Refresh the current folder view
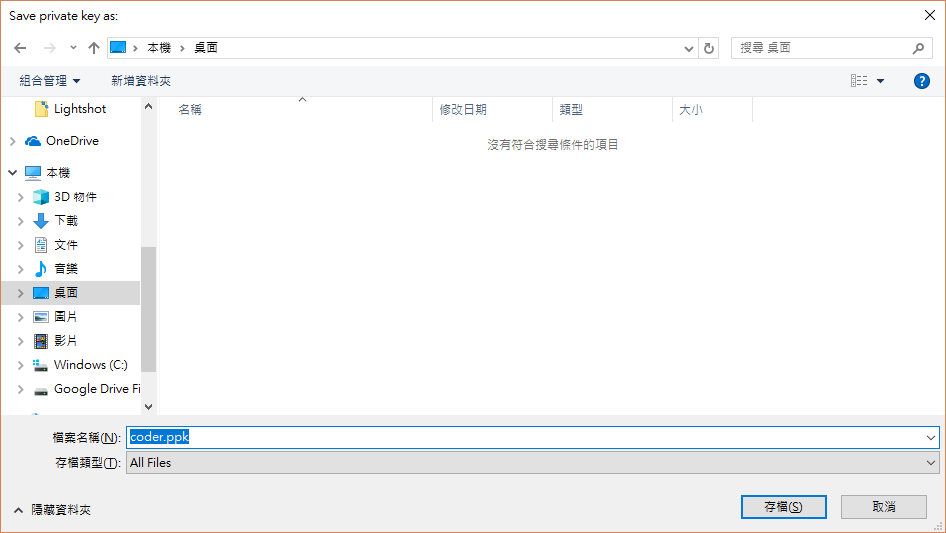This screenshot has height=533, width=946. [709, 48]
